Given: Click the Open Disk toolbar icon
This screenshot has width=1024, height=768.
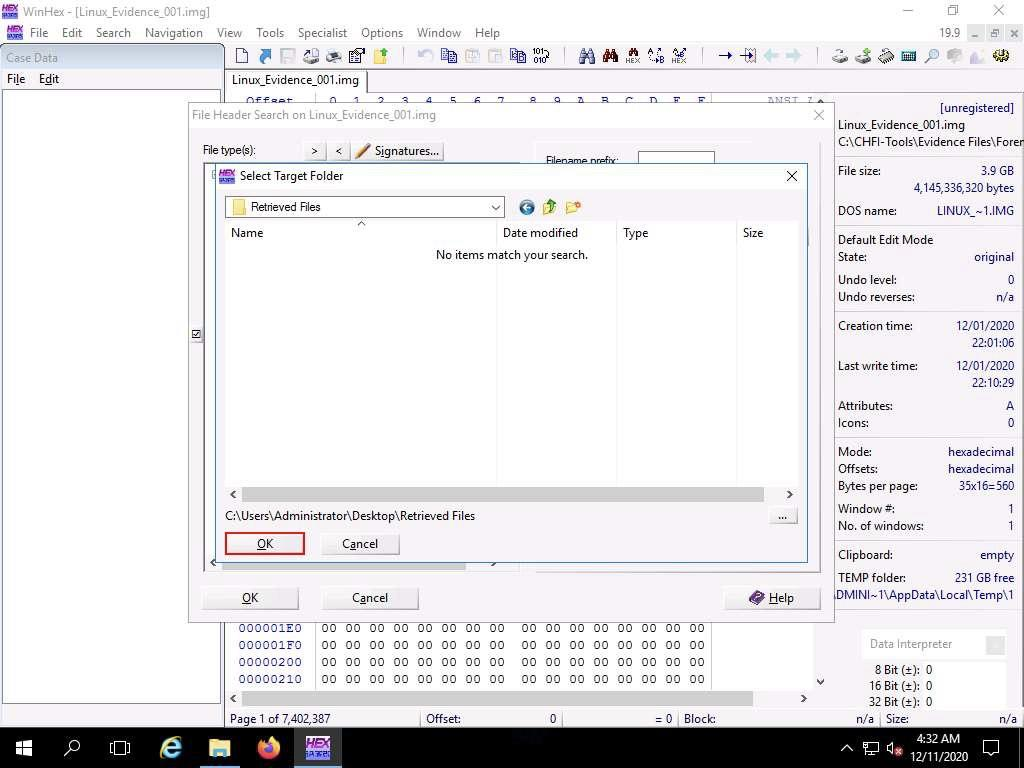Looking at the screenshot, I should coord(840,56).
